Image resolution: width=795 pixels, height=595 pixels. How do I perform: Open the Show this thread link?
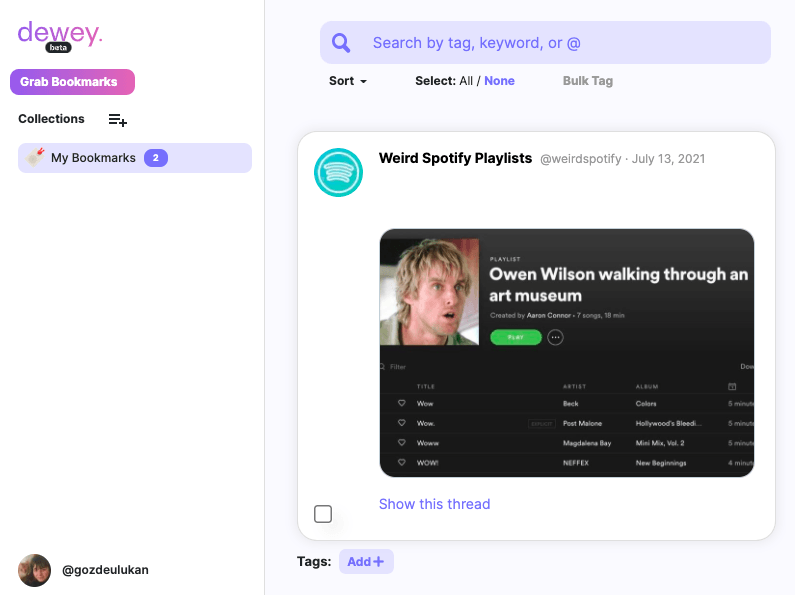point(434,504)
